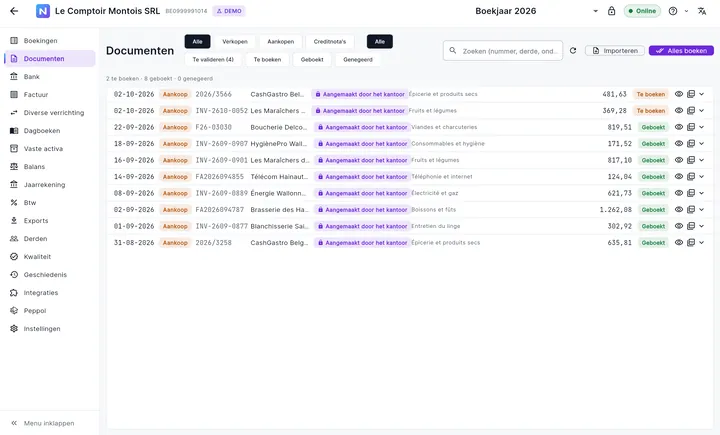Expand row INV-2609-0877 chevron
The height and width of the screenshot is (435, 720).
pos(702,226)
